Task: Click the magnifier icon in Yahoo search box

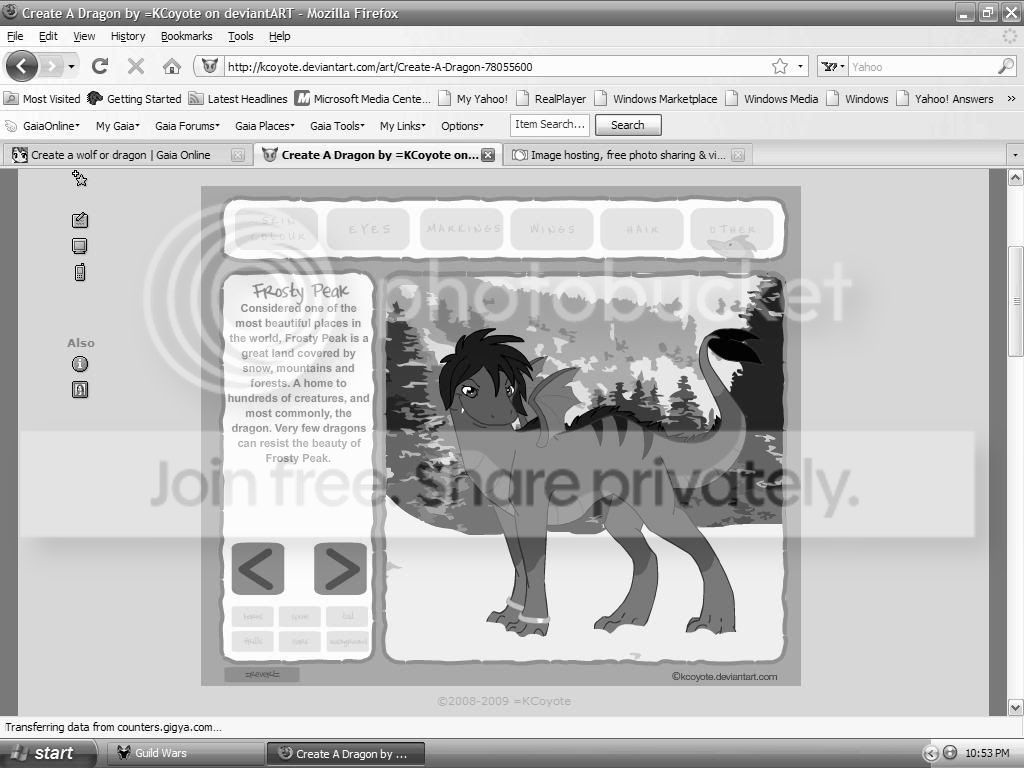Action: (x=1006, y=66)
